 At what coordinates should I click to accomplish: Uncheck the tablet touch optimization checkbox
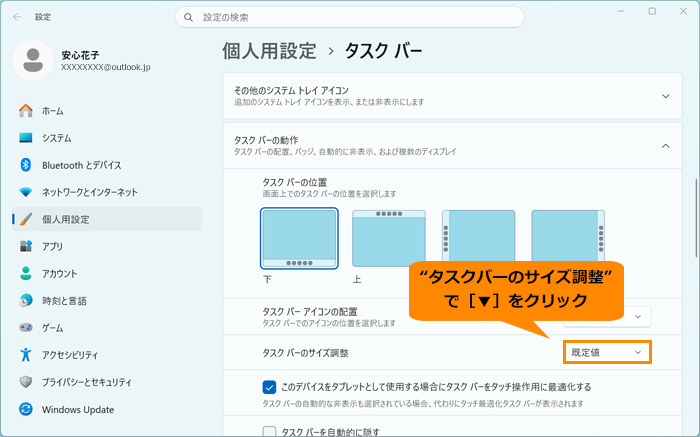click(x=269, y=387)
